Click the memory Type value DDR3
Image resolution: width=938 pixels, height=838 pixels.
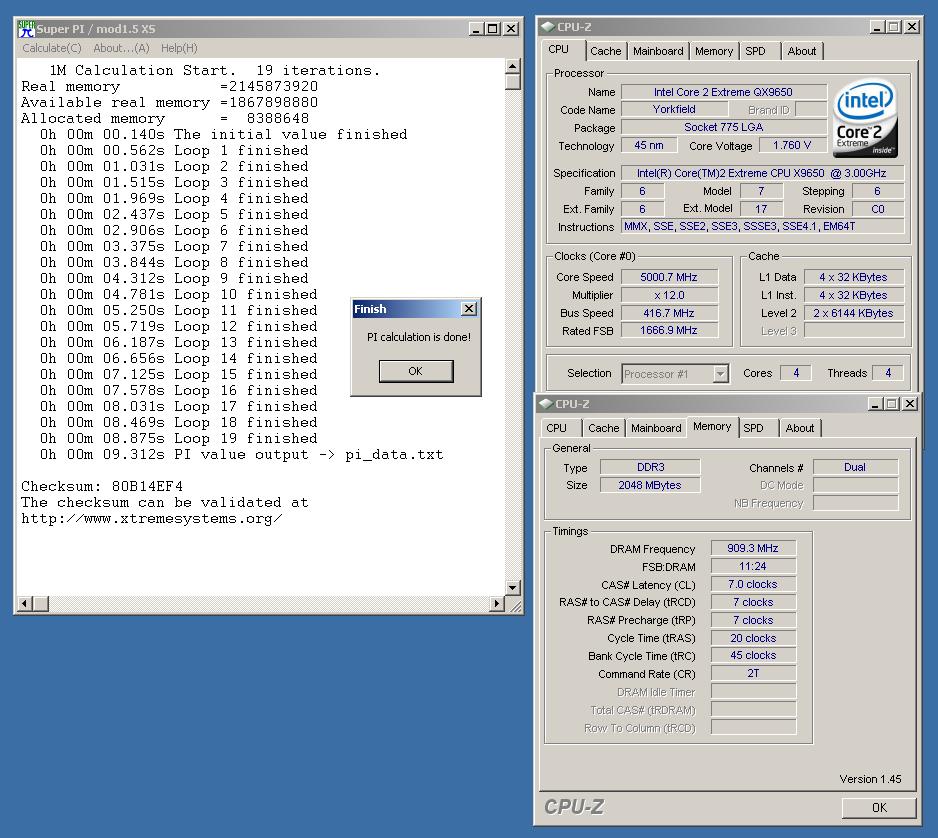click(650, 467)
